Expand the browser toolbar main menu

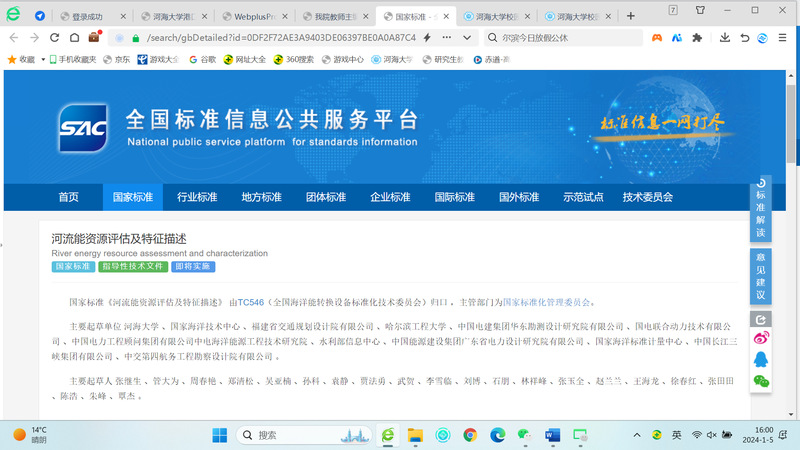(x=783, y=37)
